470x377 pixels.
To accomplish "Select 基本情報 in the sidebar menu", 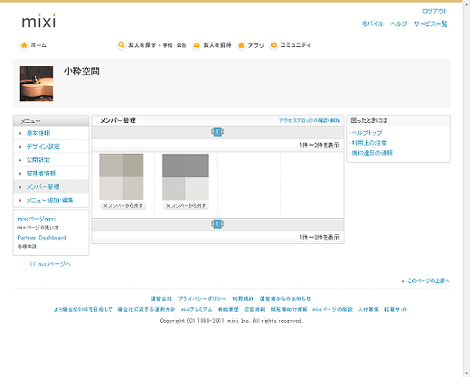I will 38,133.
